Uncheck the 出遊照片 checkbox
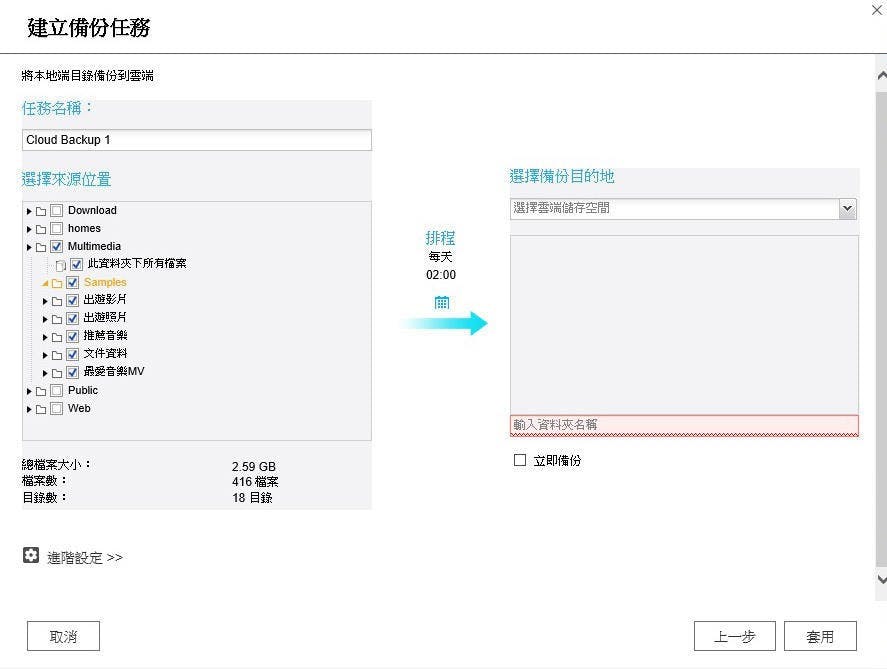887x669 pixels. 72,318
